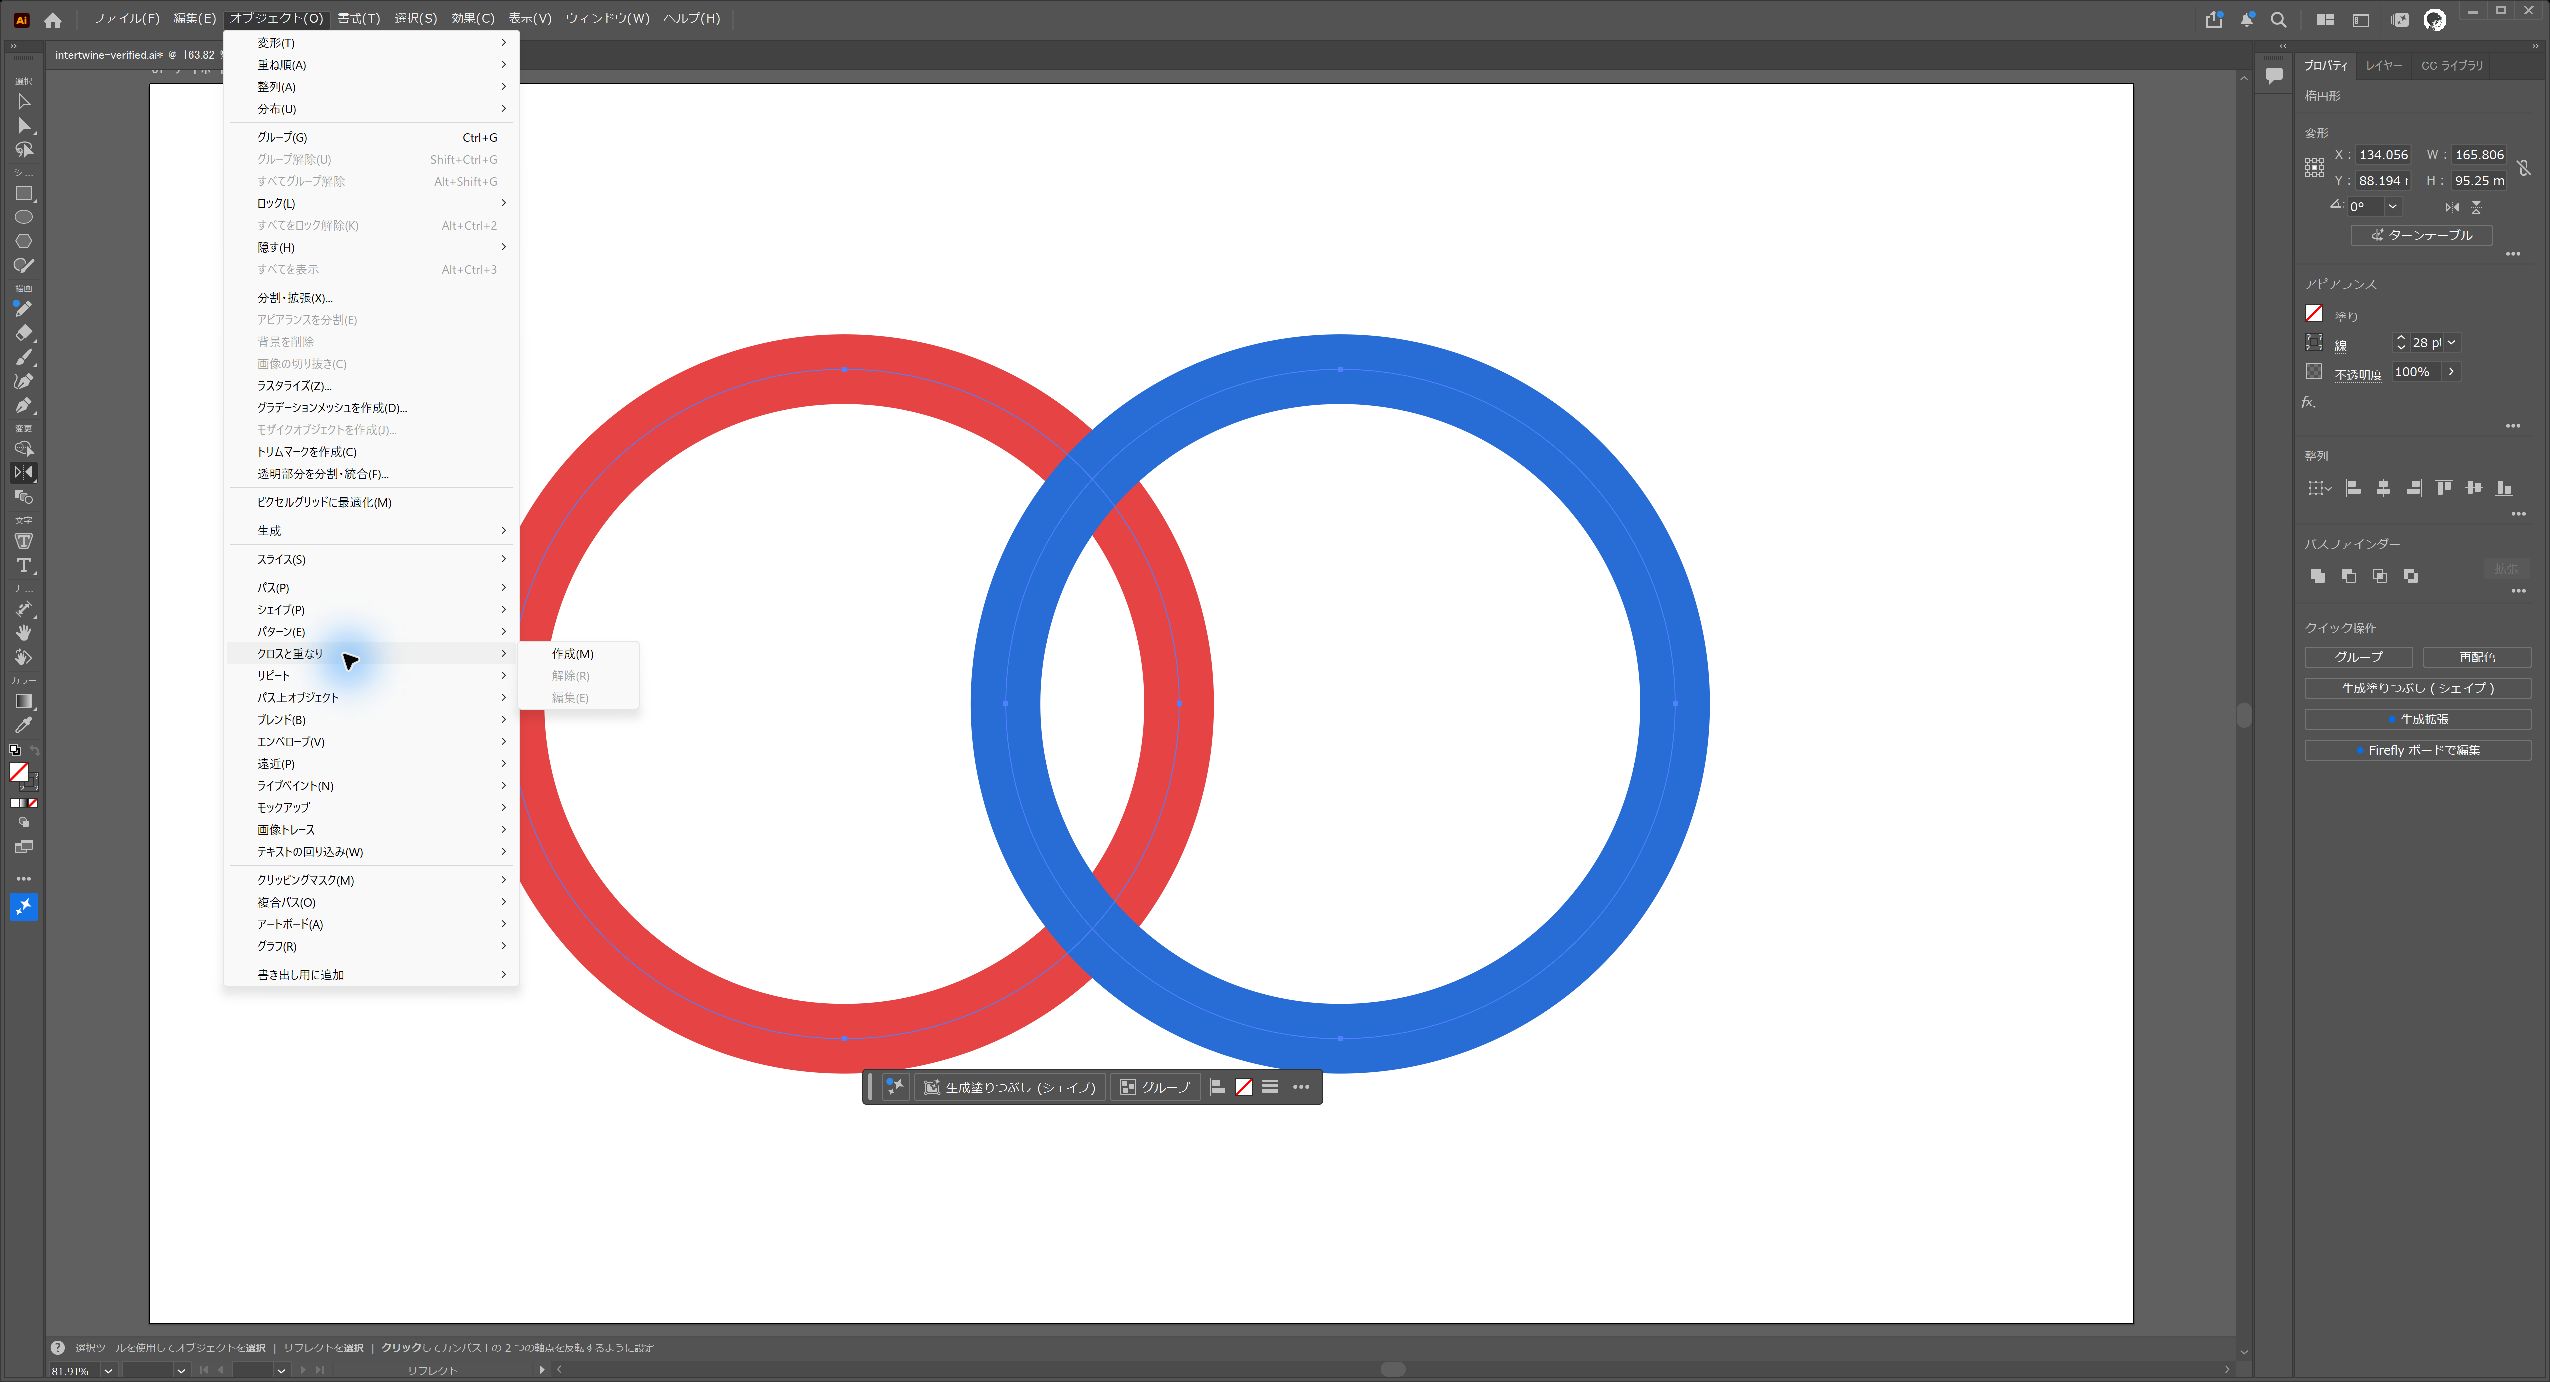The height and width of the screenshot is (1382, 2550).
Task: Expand the opacity slider arrow
Action: click(x=2451, y=372)
